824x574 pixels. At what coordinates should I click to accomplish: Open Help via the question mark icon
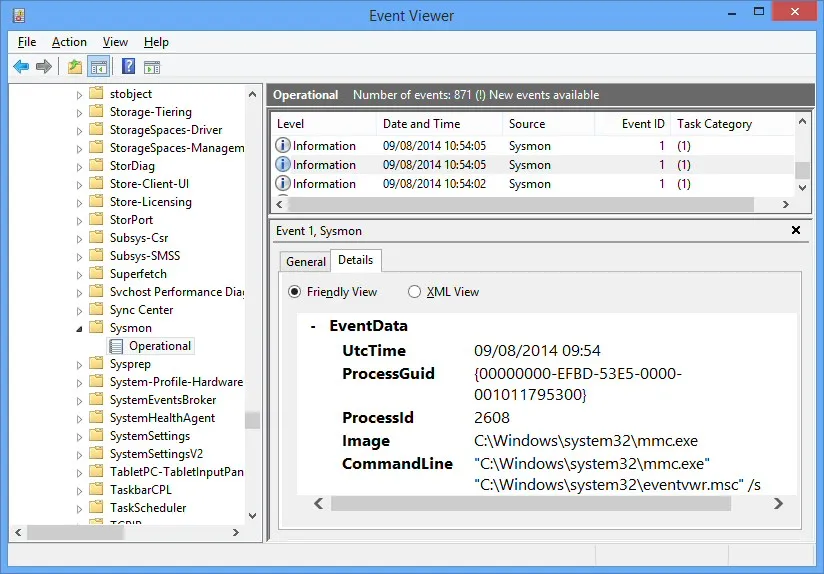(x=128, y=67)
